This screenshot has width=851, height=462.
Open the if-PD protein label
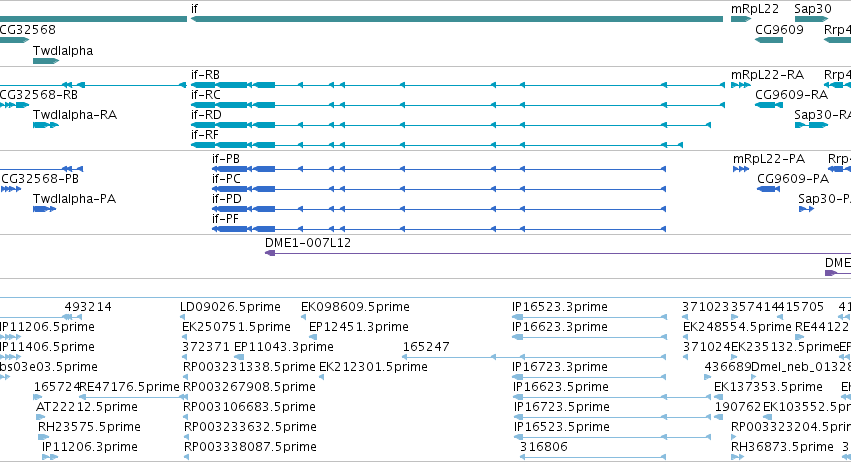click(x=227, y=199)
